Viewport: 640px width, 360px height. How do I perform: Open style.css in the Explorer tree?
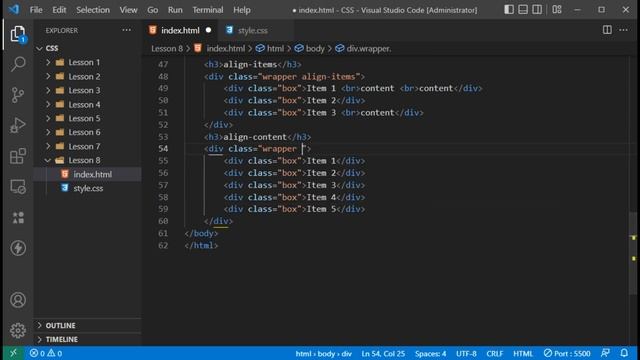pyautogui.click(x=88, y=189)
